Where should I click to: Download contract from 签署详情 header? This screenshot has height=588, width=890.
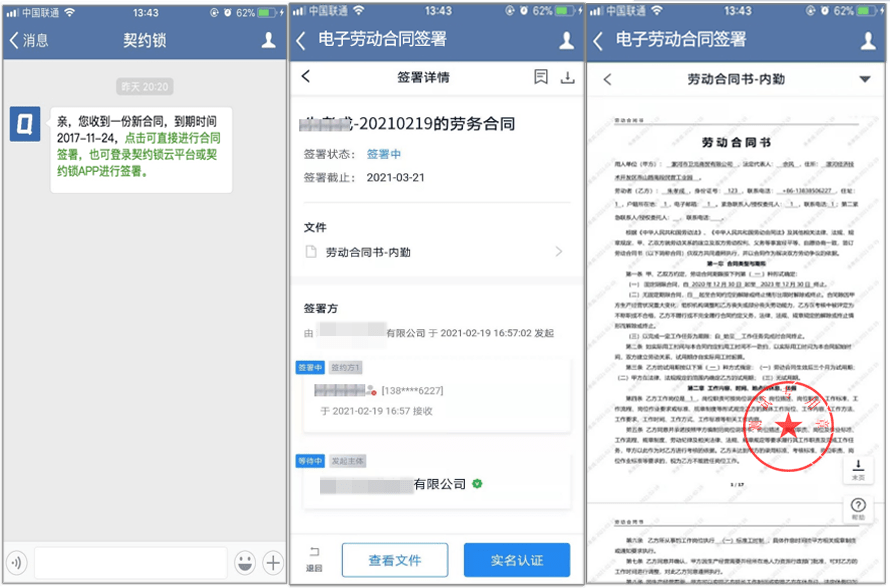[x=567, y=77]
